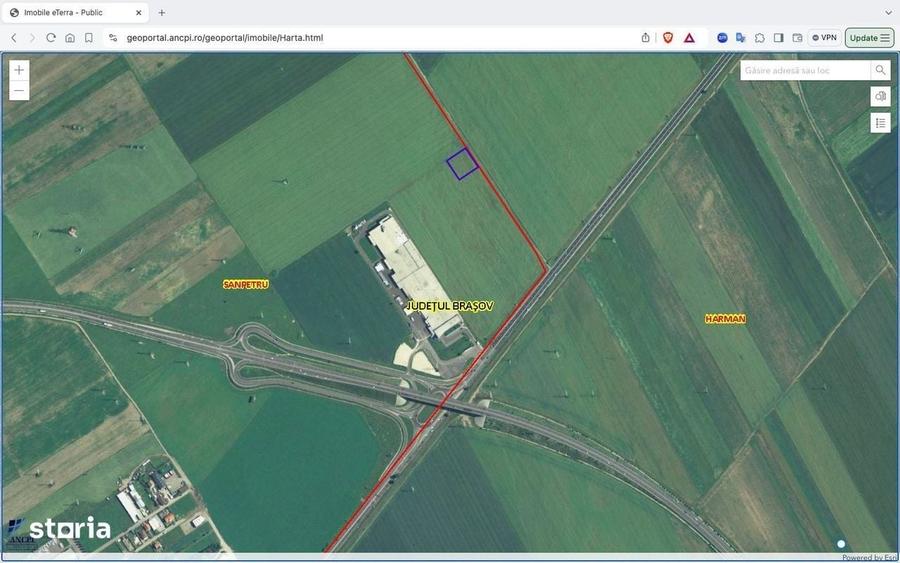This screenshot has height=563, width=900.
Task: Close the 'Imobile eTerra - Public' tab
Action: coord(138,12)
